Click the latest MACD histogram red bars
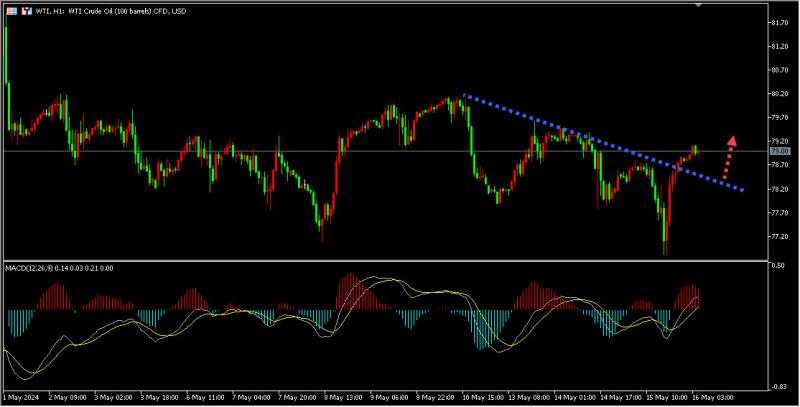Image resolution: width=800 pixels, height=407 pixels. (x=687, y=297)
